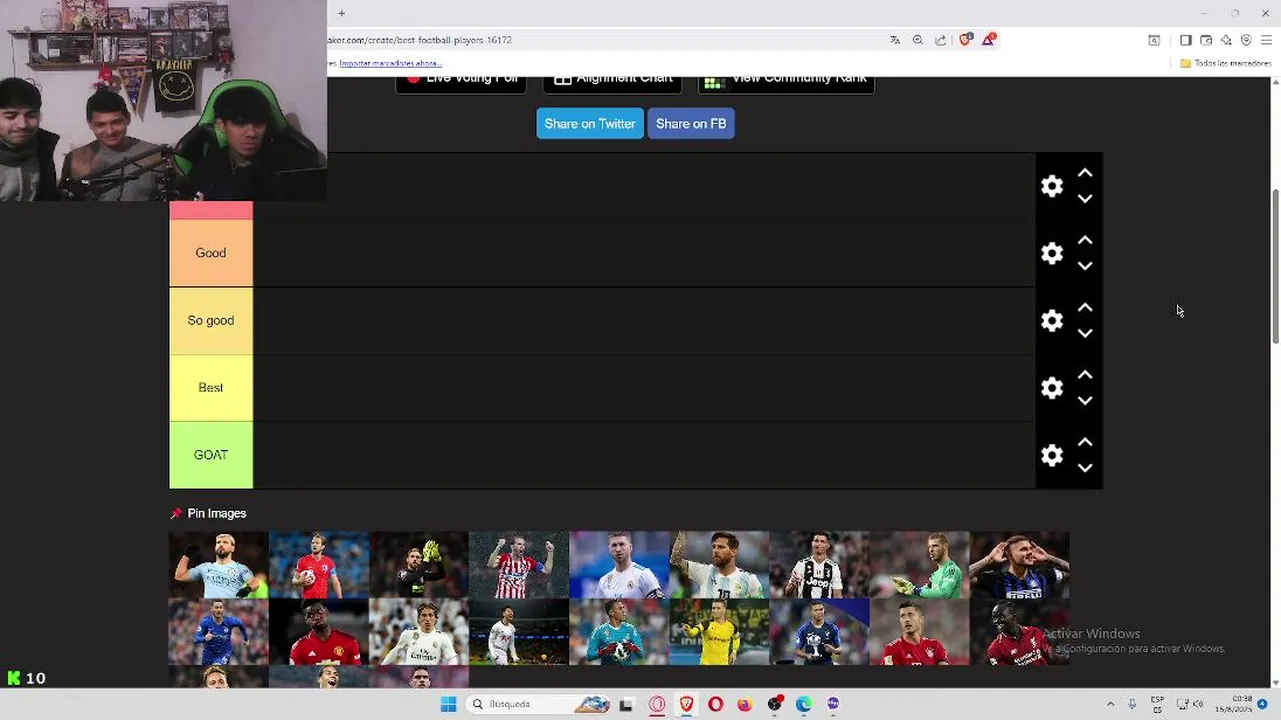
Task: Open Microsoft Edge from taskbar
Action: (x=803, y=704)
